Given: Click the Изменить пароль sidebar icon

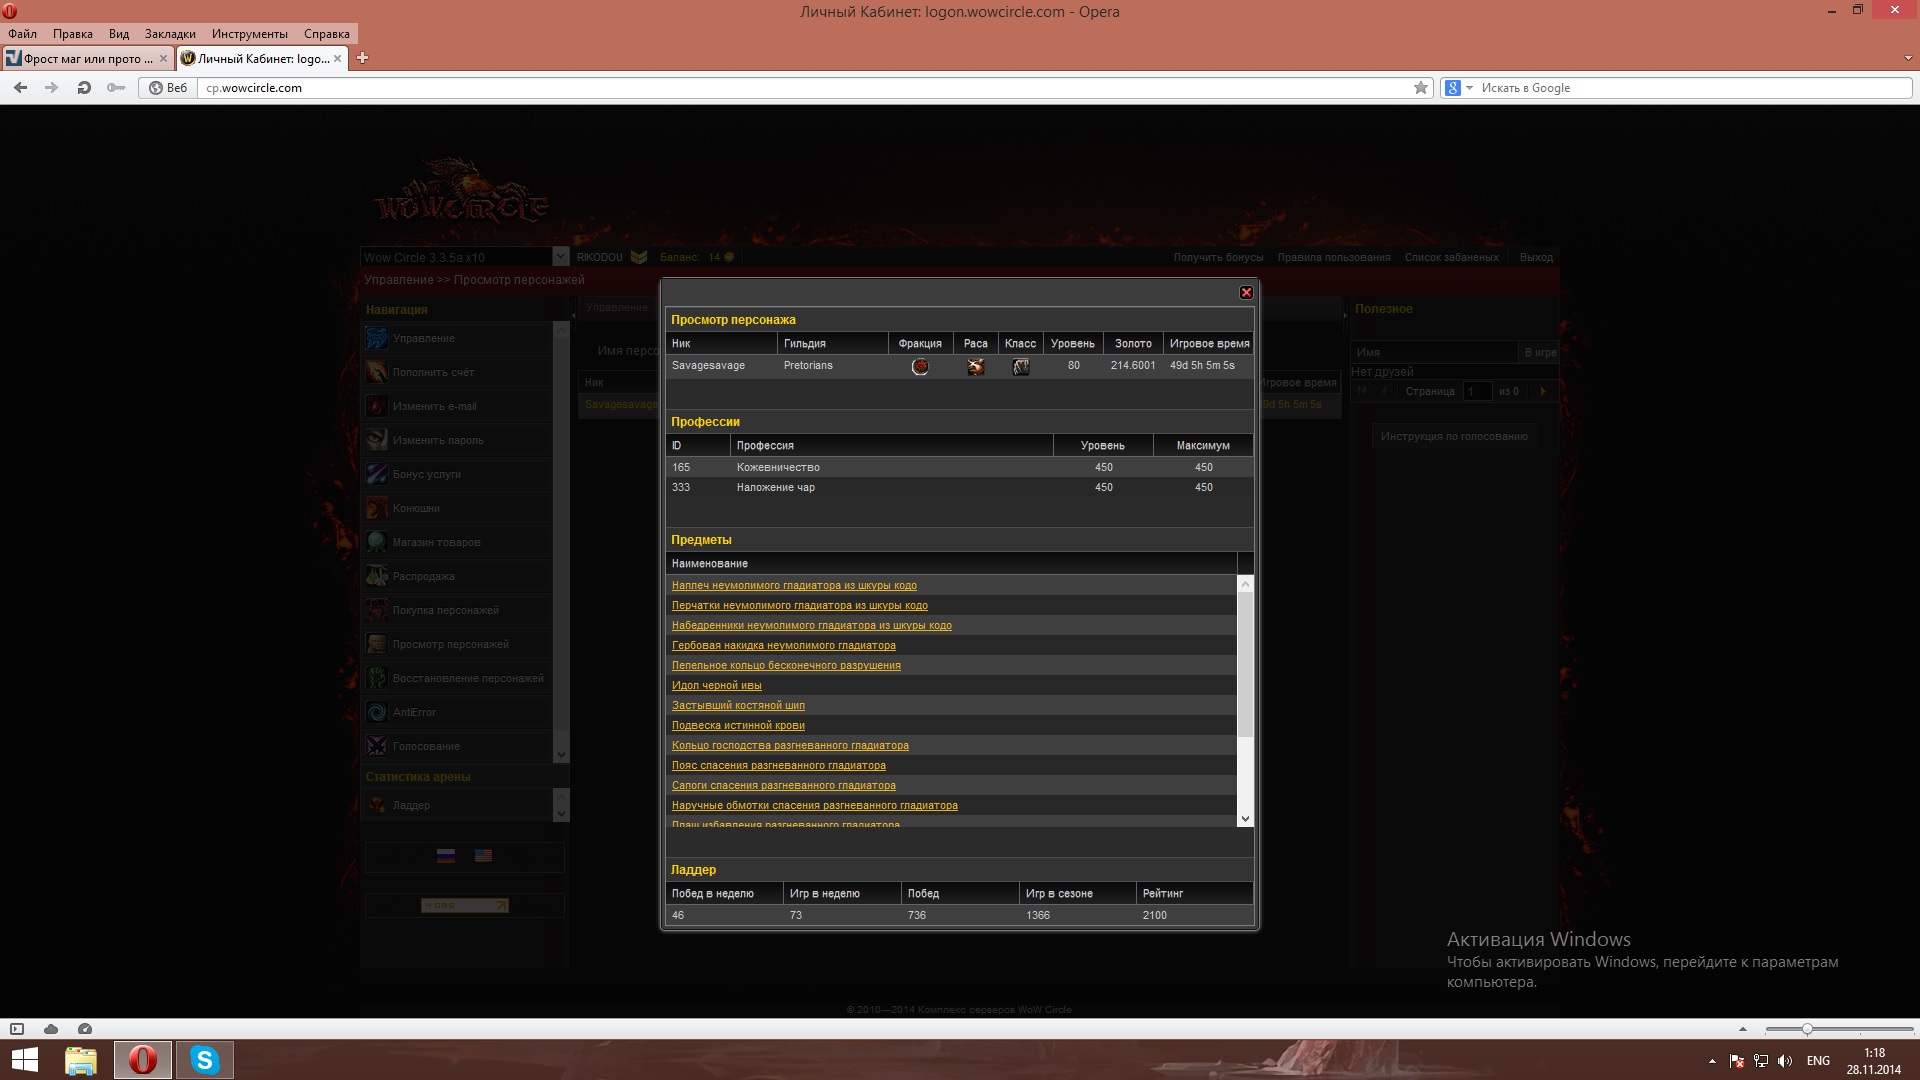Looking at the screenshot, I should (x=377, y=440).
